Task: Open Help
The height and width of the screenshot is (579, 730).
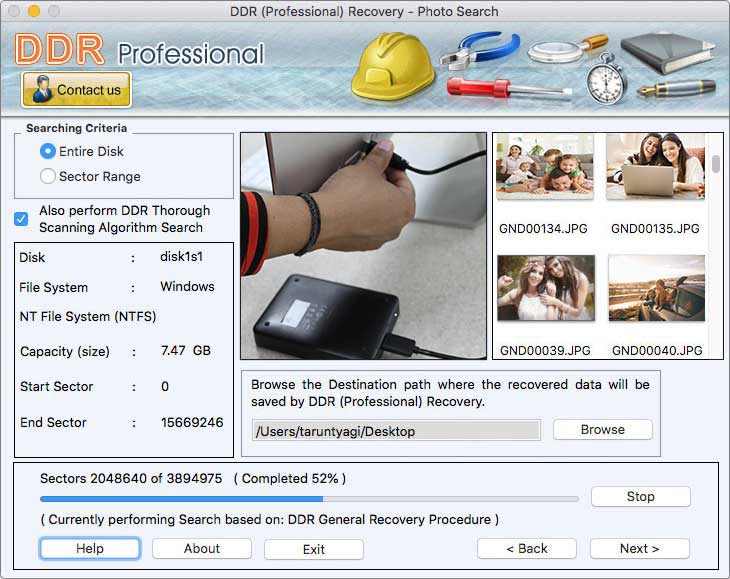Action: click(x=90, y=548)
